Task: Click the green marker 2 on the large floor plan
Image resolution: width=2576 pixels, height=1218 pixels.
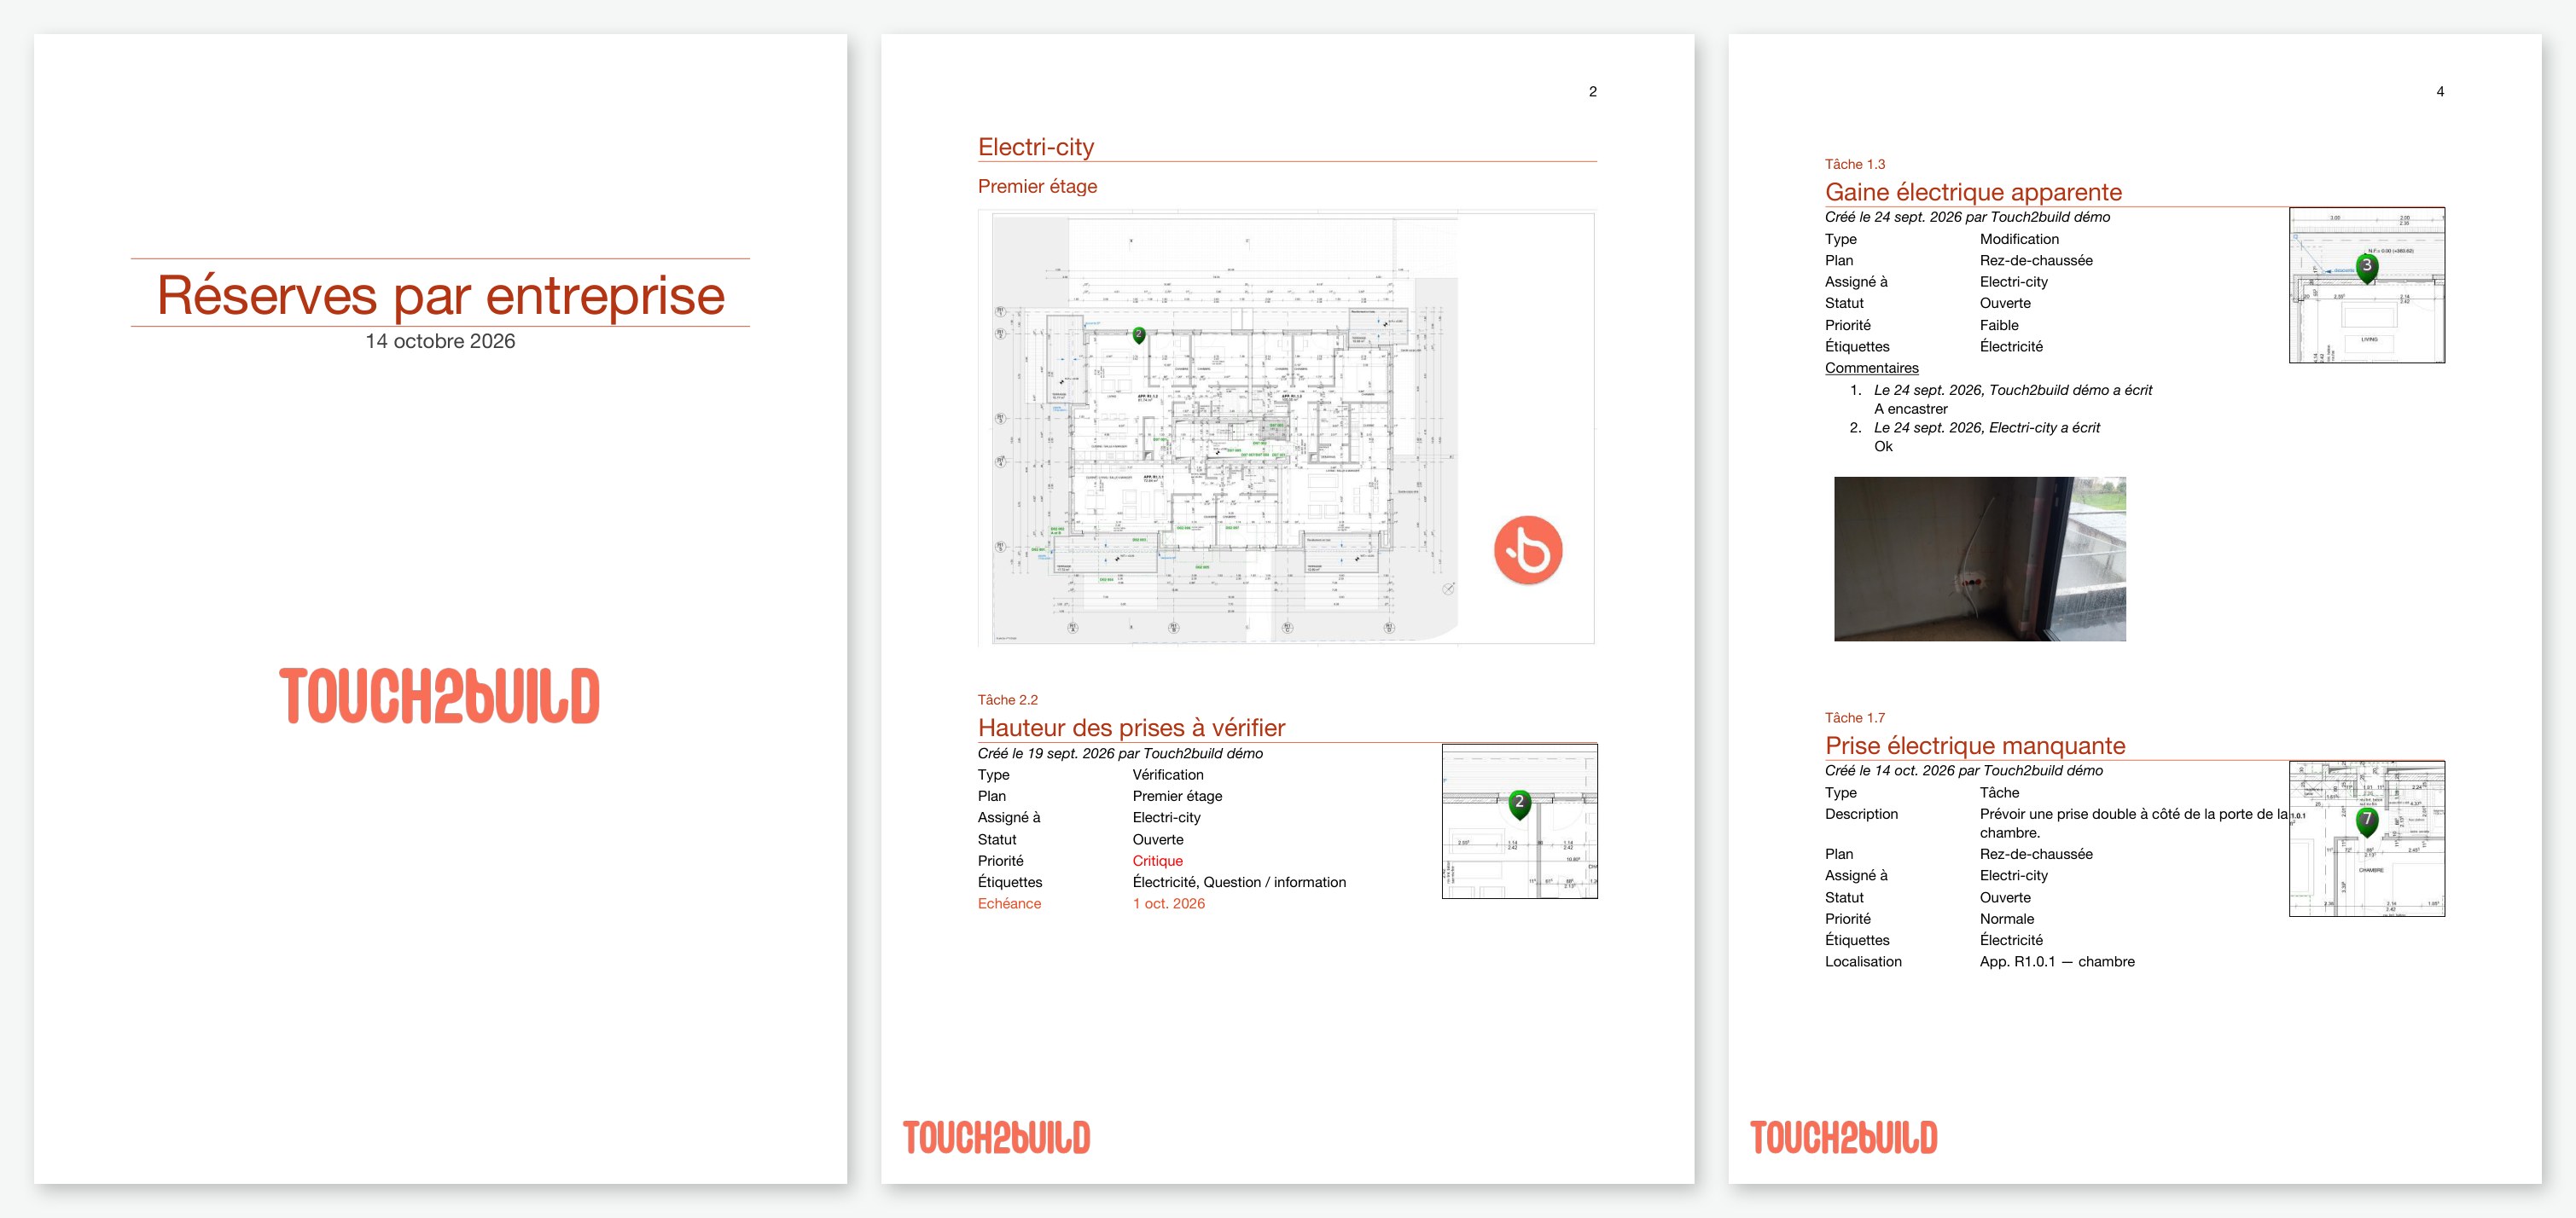Action: pyautogui.click(x=1138, y=335)
